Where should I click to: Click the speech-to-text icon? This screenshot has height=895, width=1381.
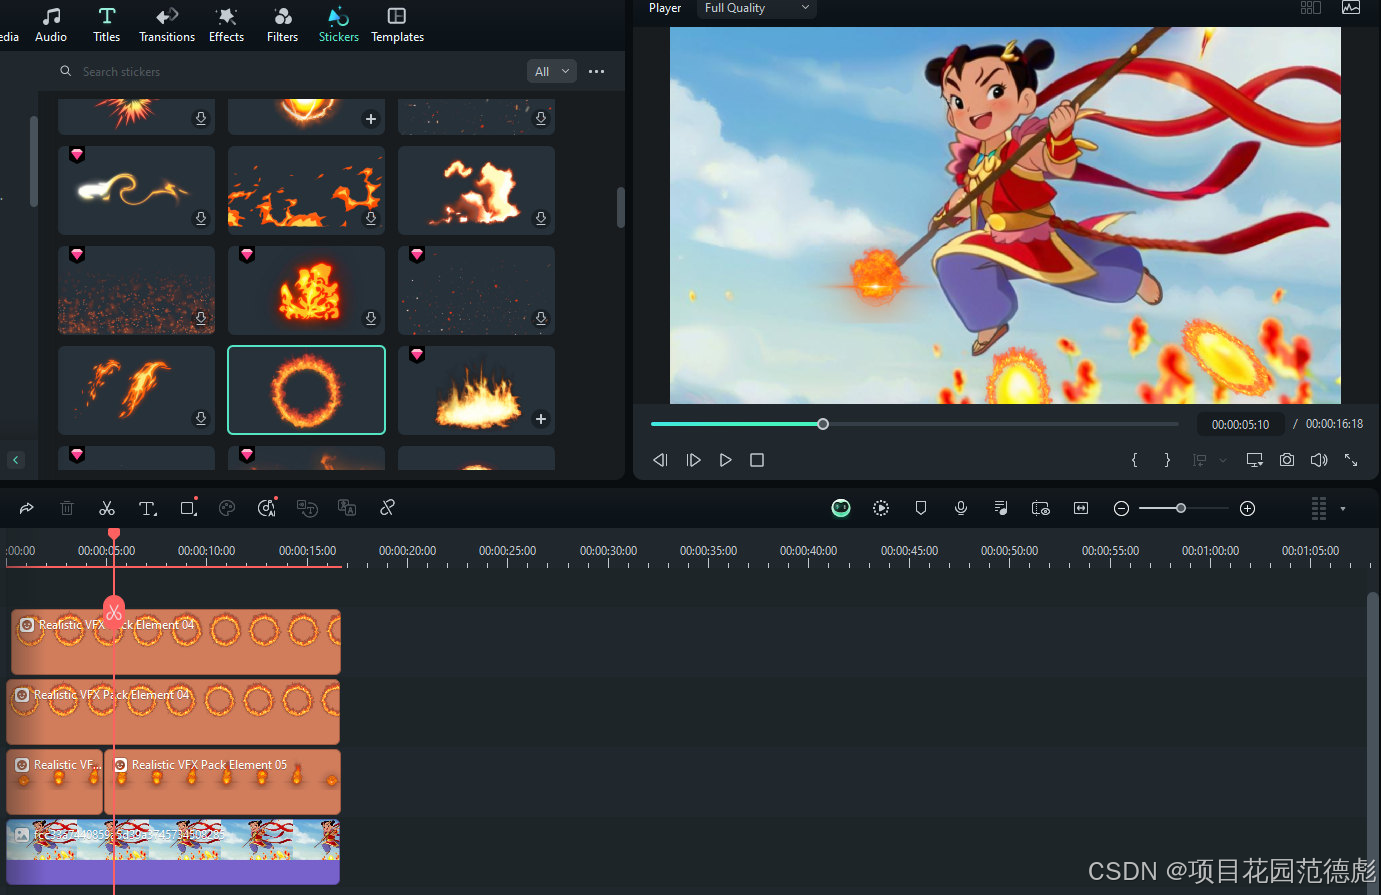point(307,508)
